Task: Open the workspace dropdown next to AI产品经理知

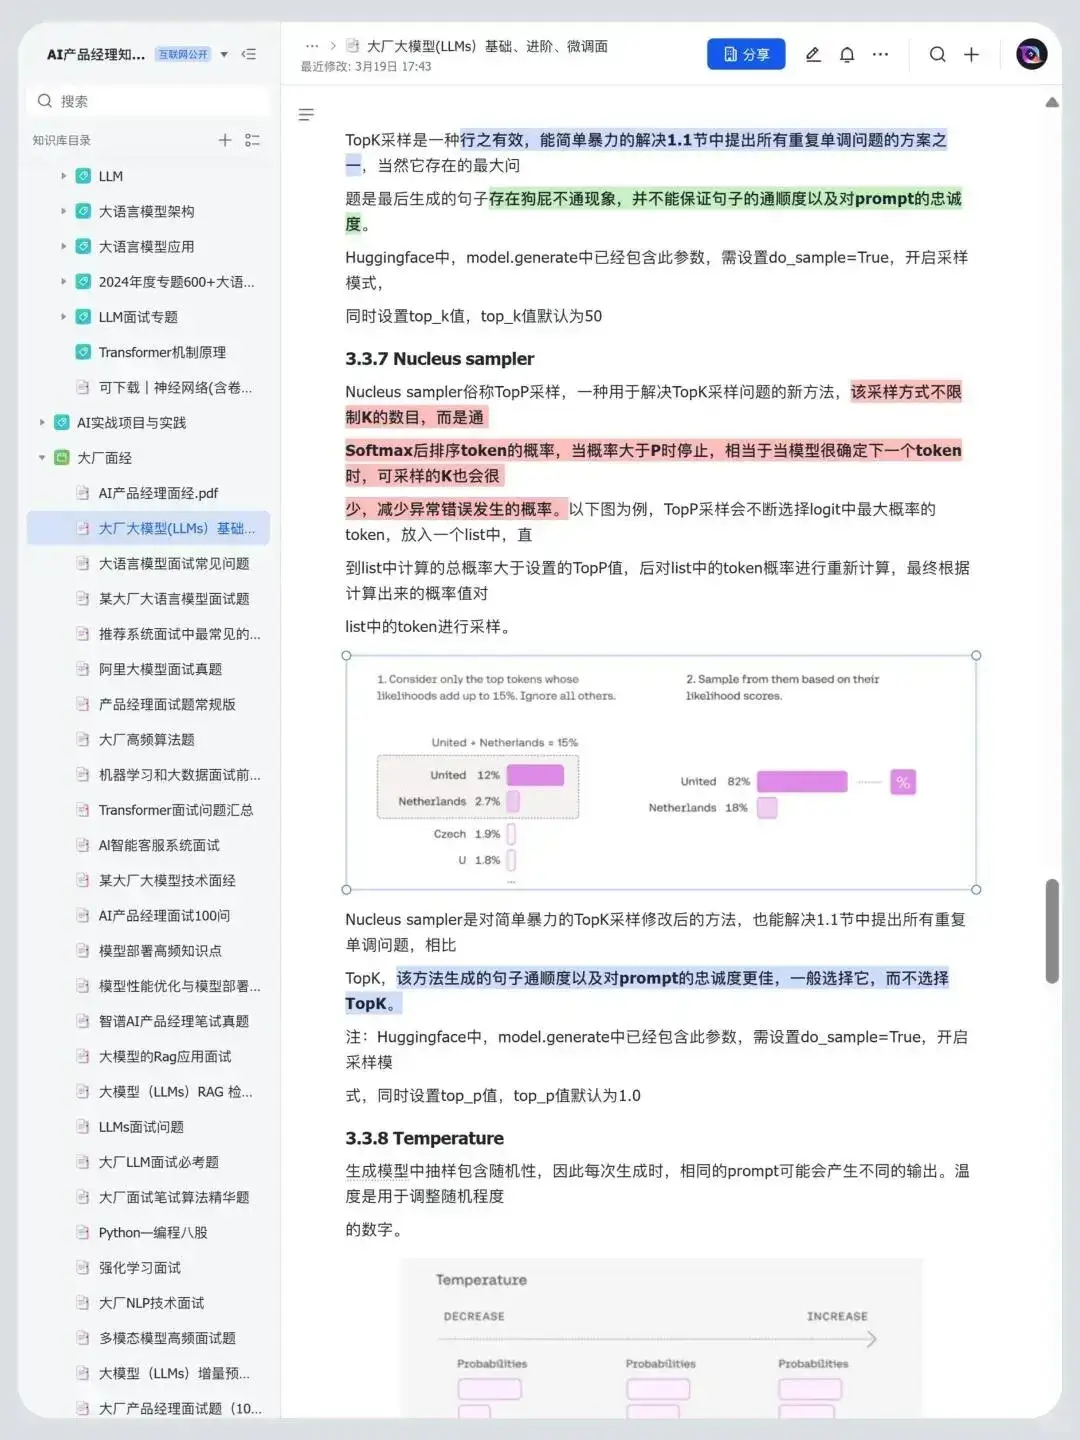Action: pos(224,55)
